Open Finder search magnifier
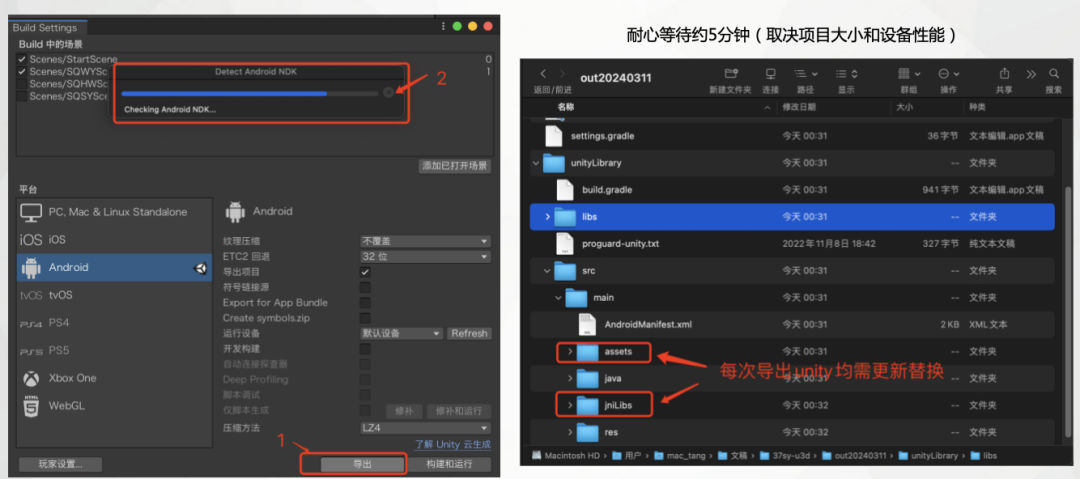This screenshot has width=1080, height=479. tap(1054, 73)
